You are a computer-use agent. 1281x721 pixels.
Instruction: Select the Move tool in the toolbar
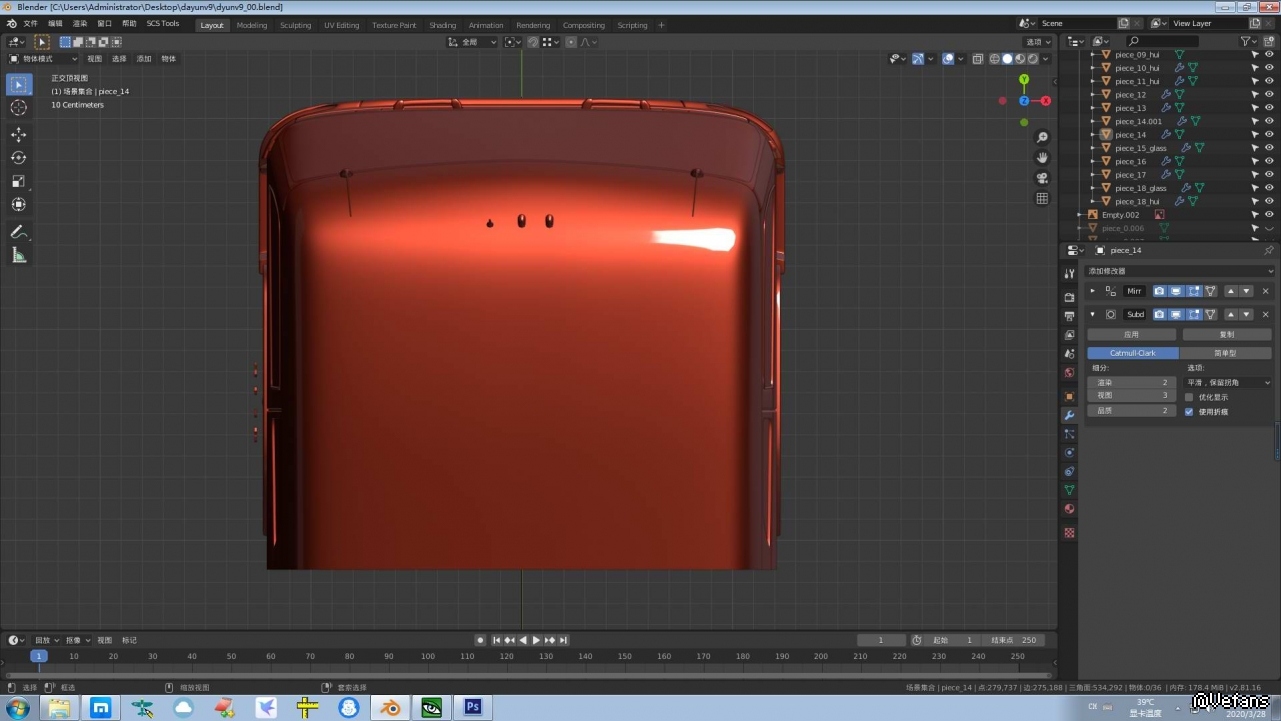pyautogui.click(x=18, y=134)
